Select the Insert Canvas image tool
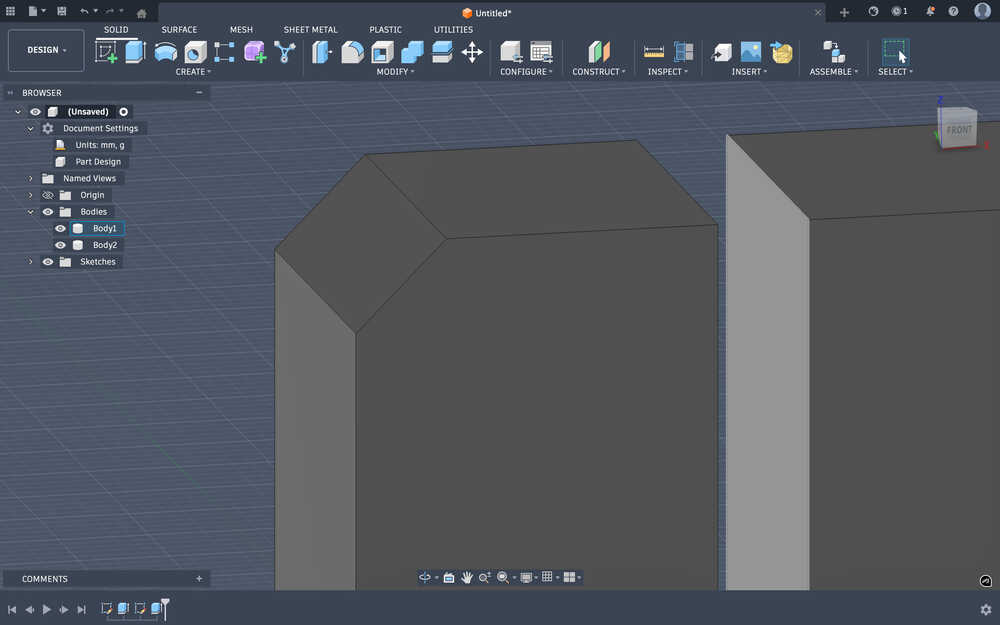The width and height of the screenshot is (1000, 625). pos(751,52)
